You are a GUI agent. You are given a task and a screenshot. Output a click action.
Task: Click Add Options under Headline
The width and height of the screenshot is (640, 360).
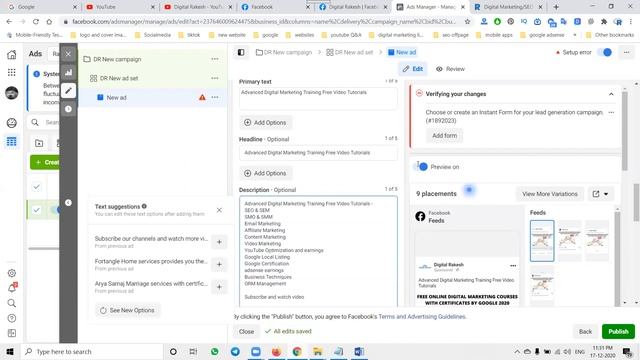click(x=265, y=173)
